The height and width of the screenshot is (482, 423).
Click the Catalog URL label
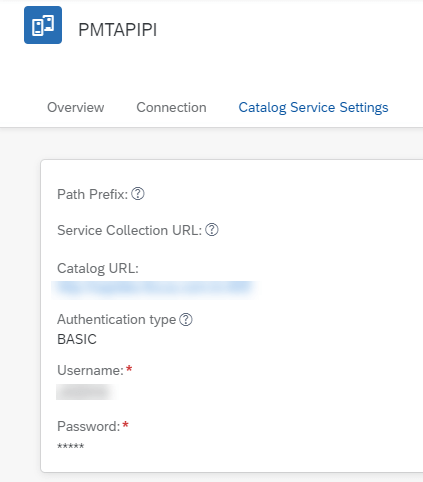point(98,268)
